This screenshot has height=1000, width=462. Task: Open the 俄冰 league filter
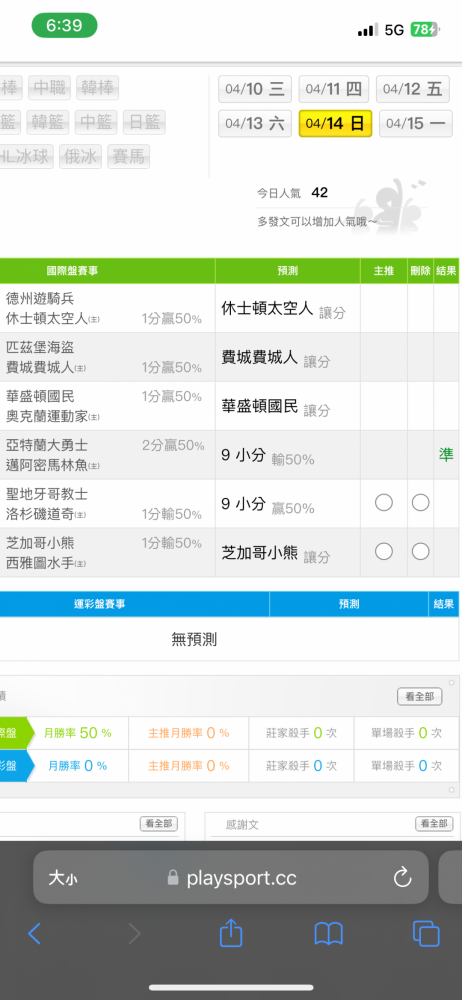[x=80, y=156]
